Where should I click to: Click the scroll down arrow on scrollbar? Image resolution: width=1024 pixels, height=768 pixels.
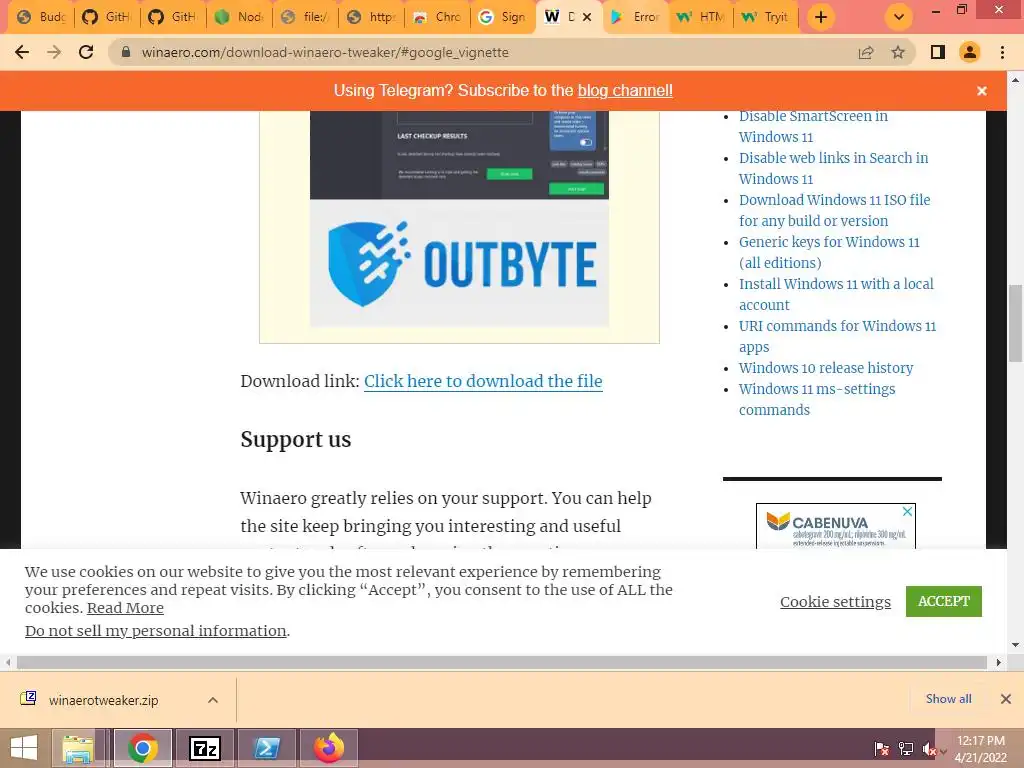click(1015, 645)
